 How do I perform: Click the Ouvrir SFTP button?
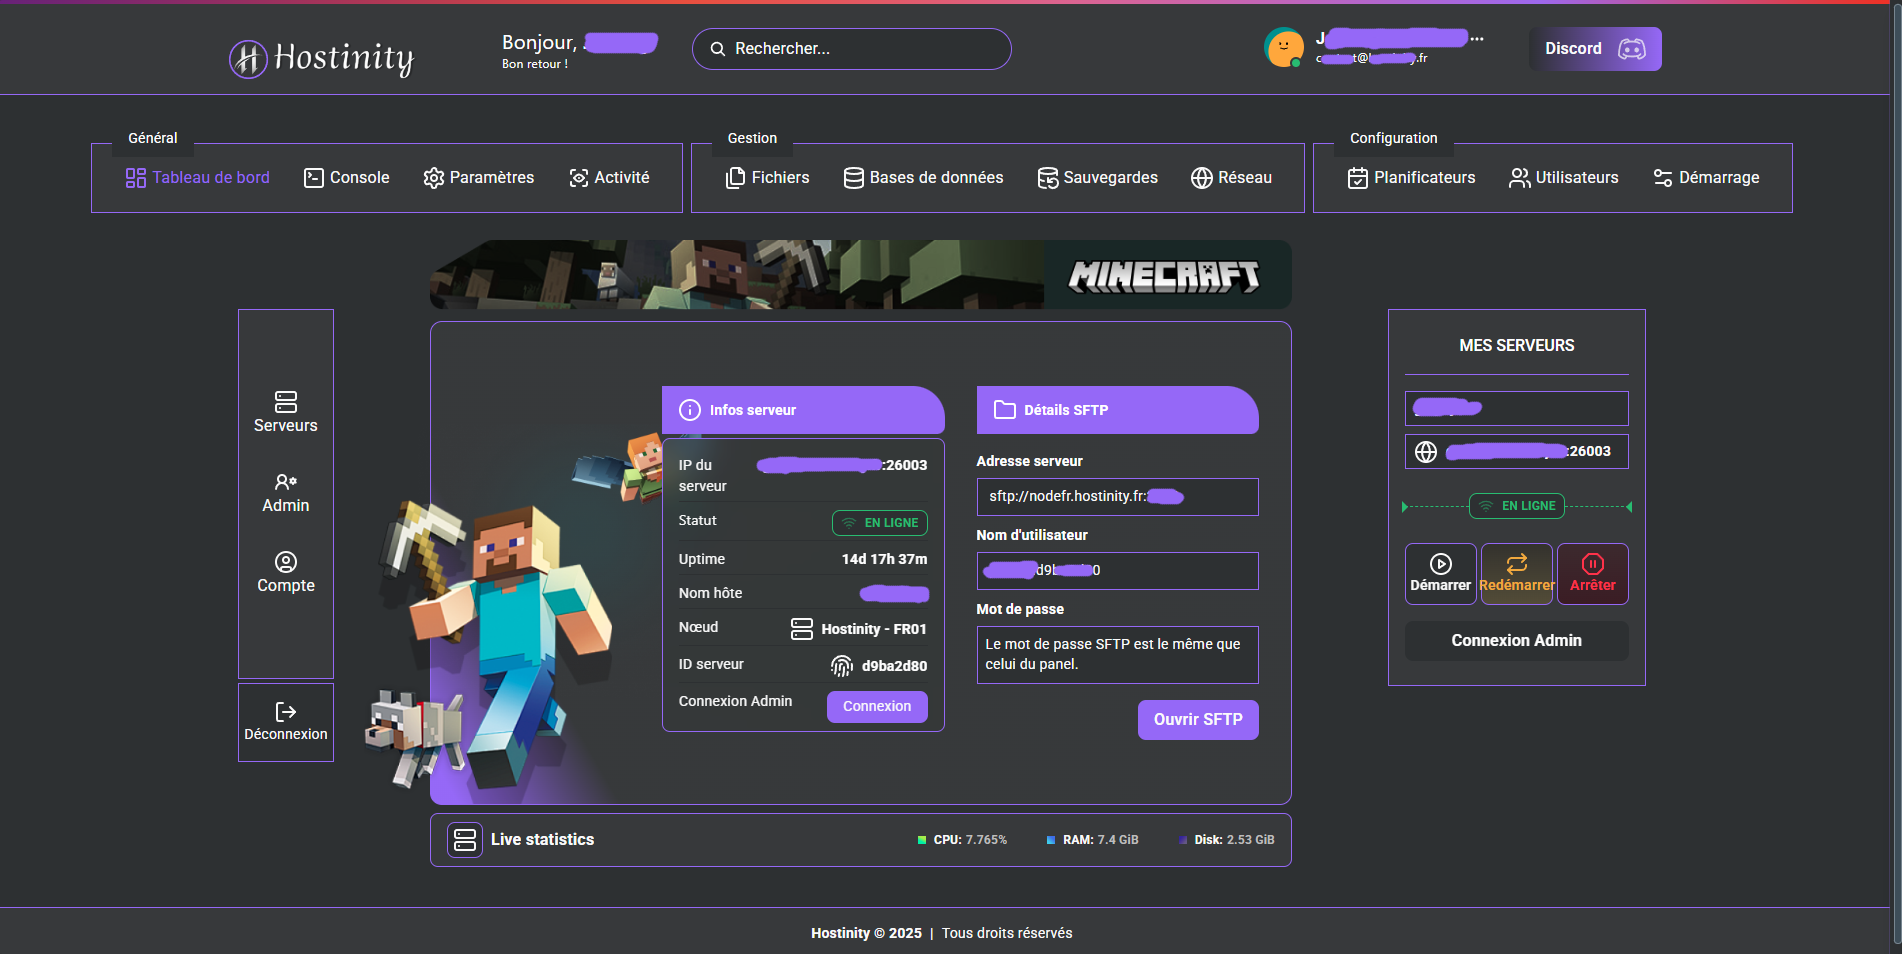coord(1197,720)
